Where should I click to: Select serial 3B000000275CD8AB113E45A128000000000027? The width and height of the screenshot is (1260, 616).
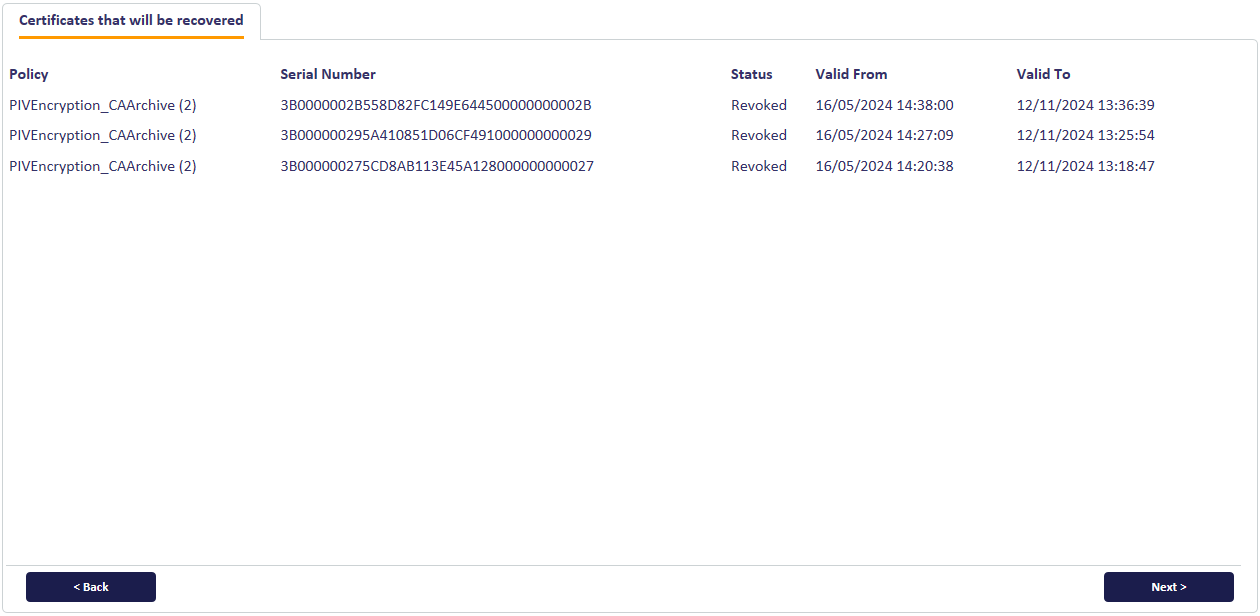click(x=437, y=166)
